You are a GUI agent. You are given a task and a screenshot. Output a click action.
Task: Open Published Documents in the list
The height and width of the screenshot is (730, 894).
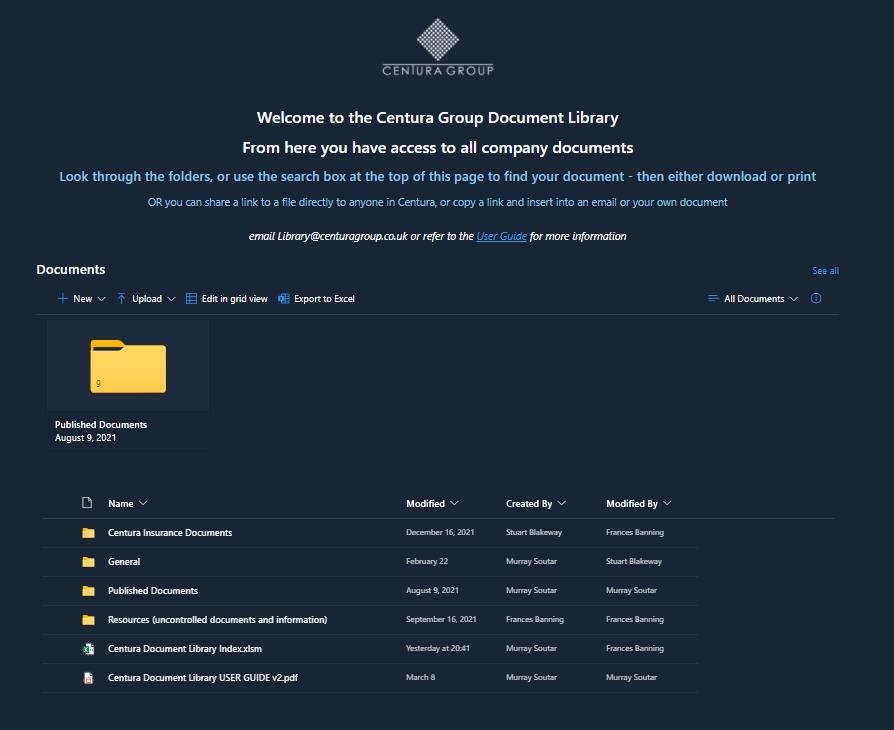coord(153,591)
